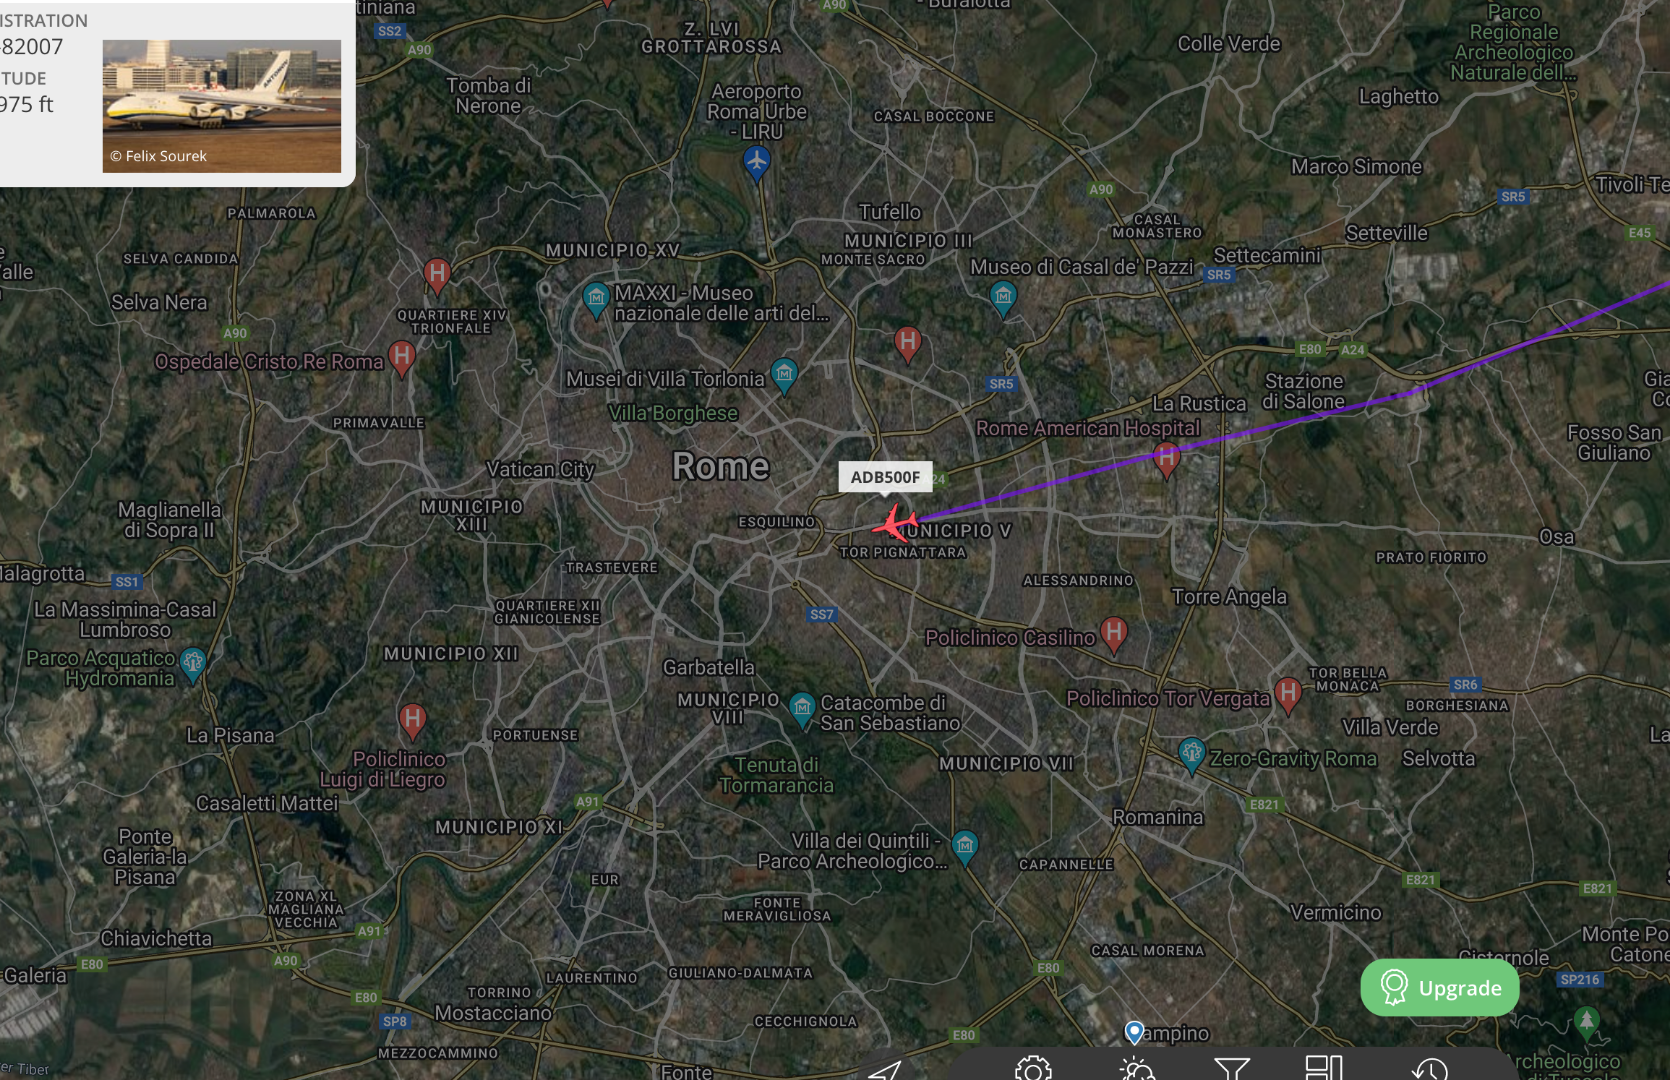This screenshot has width=1670, height=1080.
Task: Open the weather layers icon
Action: click(x=1137, y=1069)
